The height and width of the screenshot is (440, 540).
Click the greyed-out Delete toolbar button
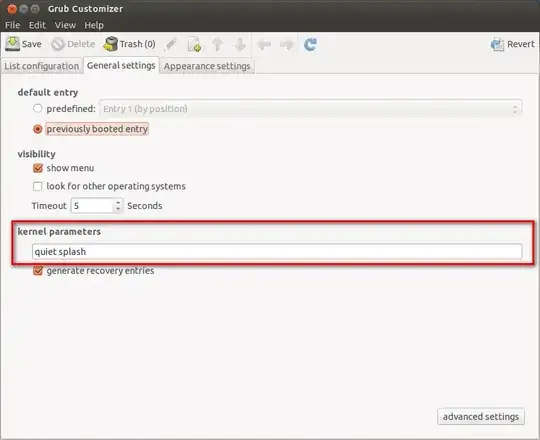tap(73, 44)
